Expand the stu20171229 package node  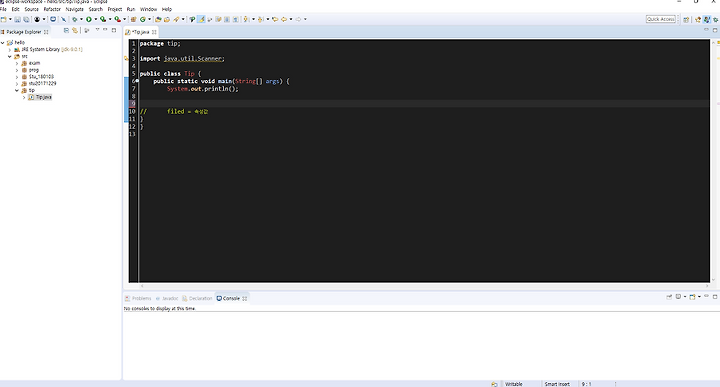(17, 84)
